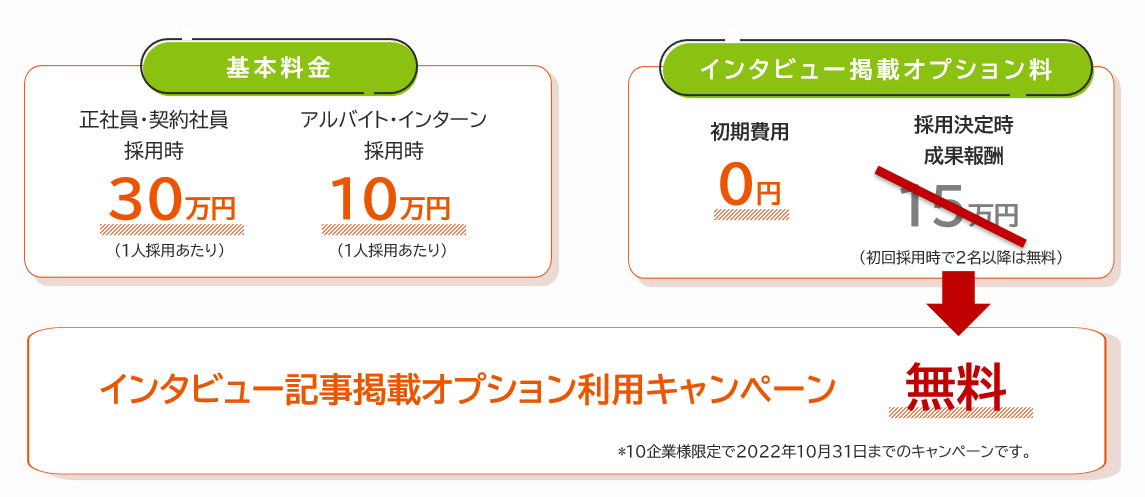Click the 初期費用 label
The width and height of the screenshot is (1145, 497).
(x=750, y=131)
